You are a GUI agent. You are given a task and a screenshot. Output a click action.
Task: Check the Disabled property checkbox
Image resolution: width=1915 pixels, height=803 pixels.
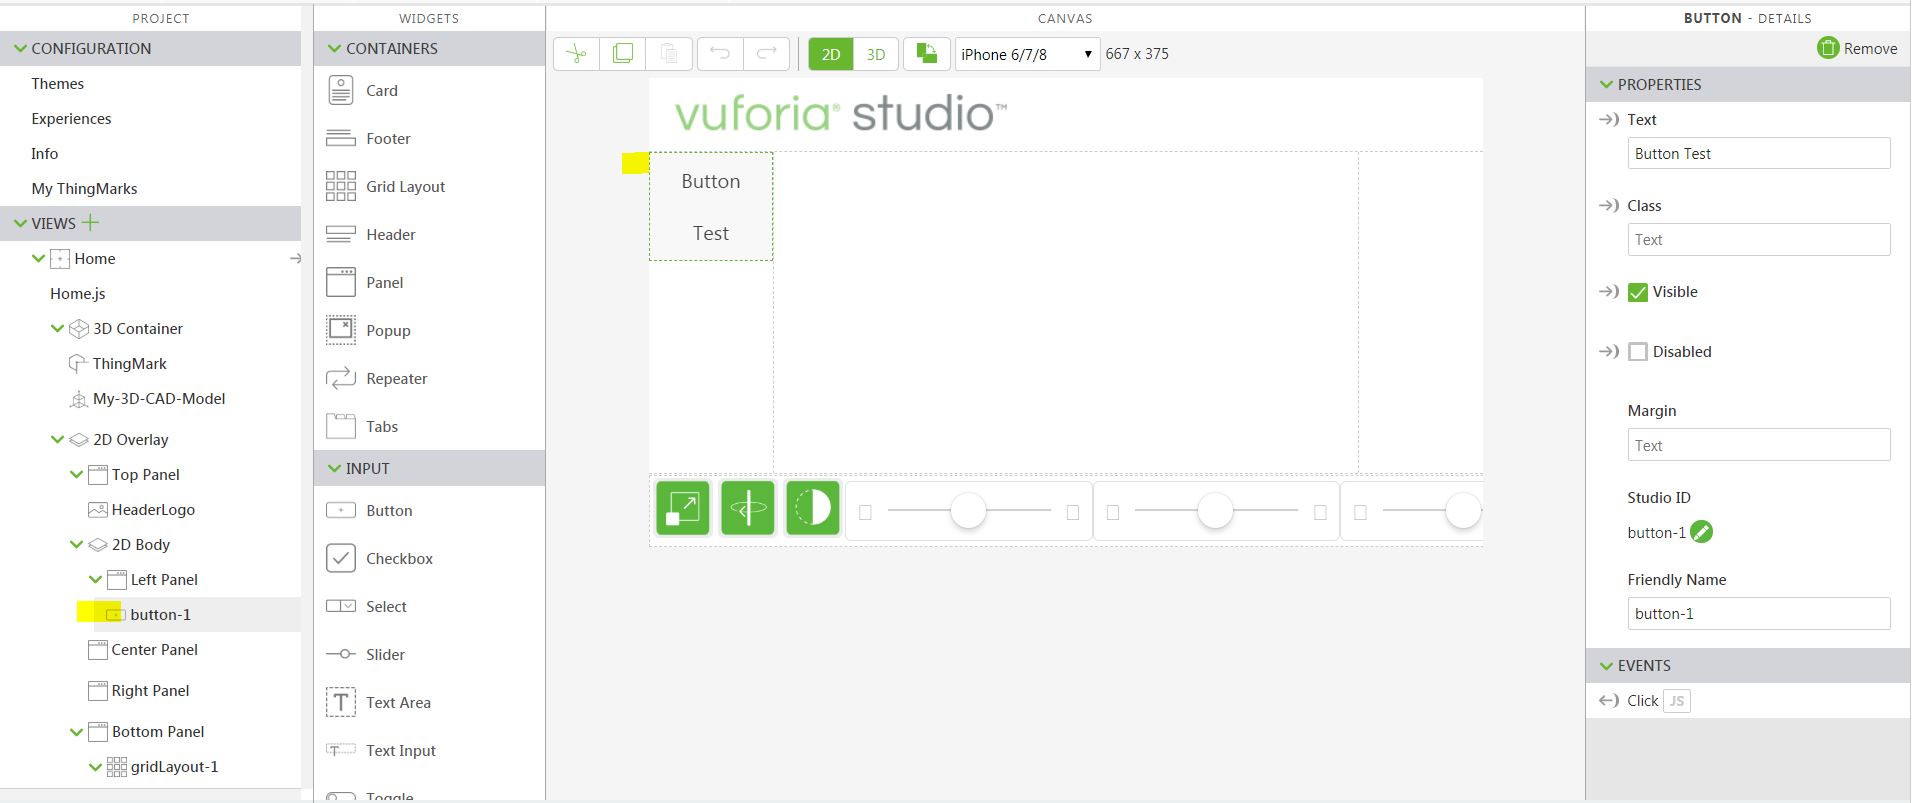pyautogui.click(x=1638, y=352)
